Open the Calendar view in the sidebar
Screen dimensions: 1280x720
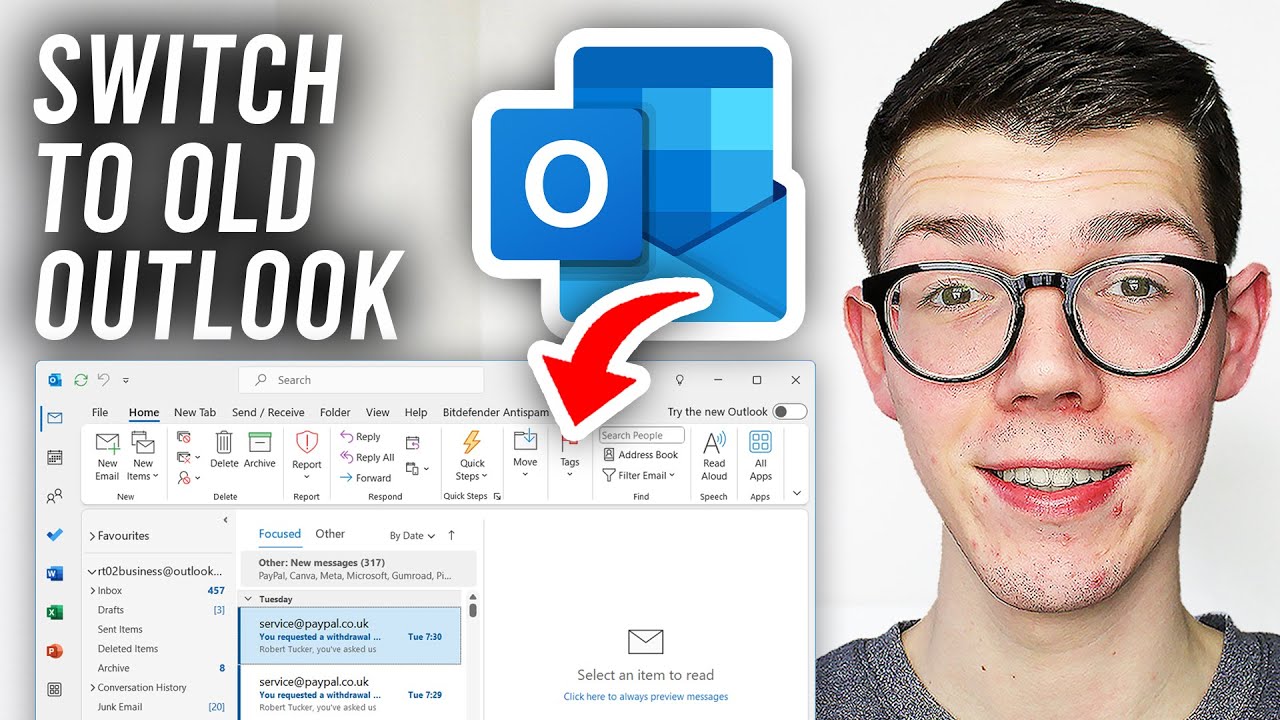55,457
